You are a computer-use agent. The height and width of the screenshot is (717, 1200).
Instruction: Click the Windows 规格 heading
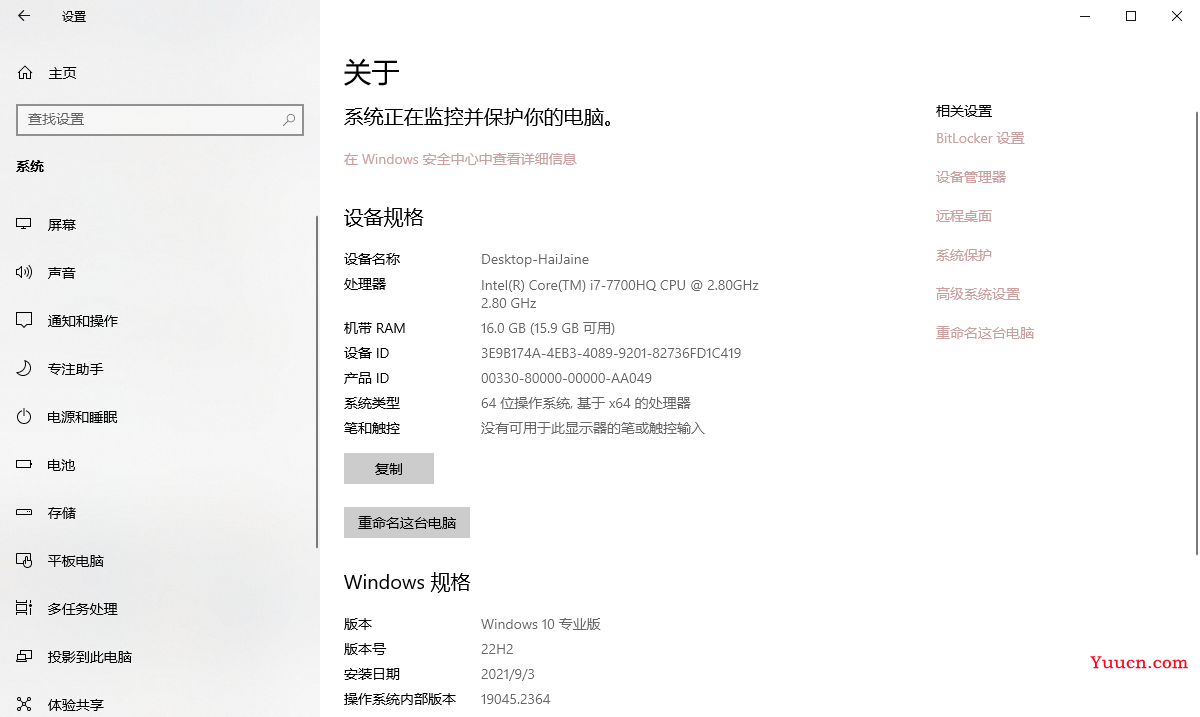407,582
